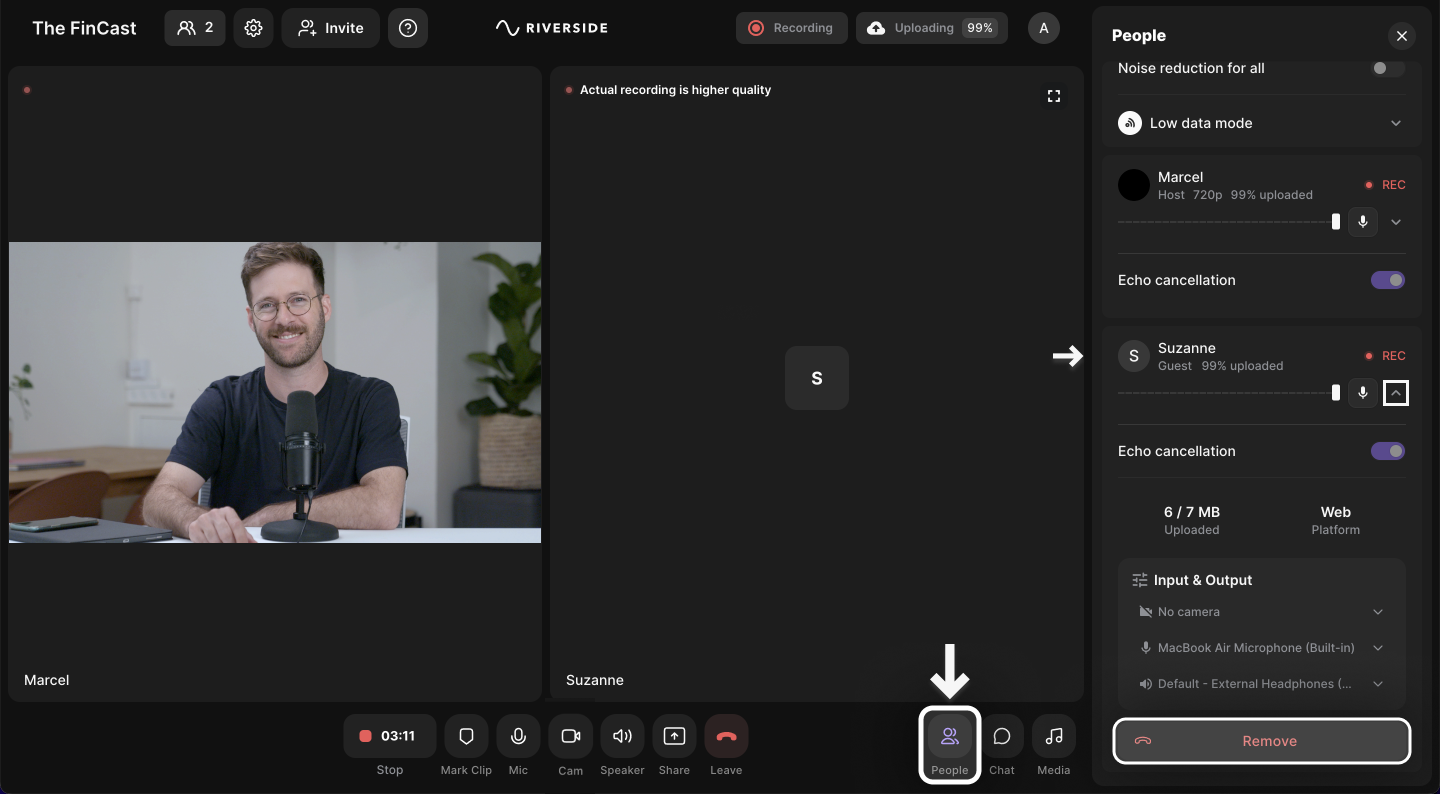The height and width of the screenshot is (794, 1440).
Task: Click the Riverside logo
Action: pos(551,28)
